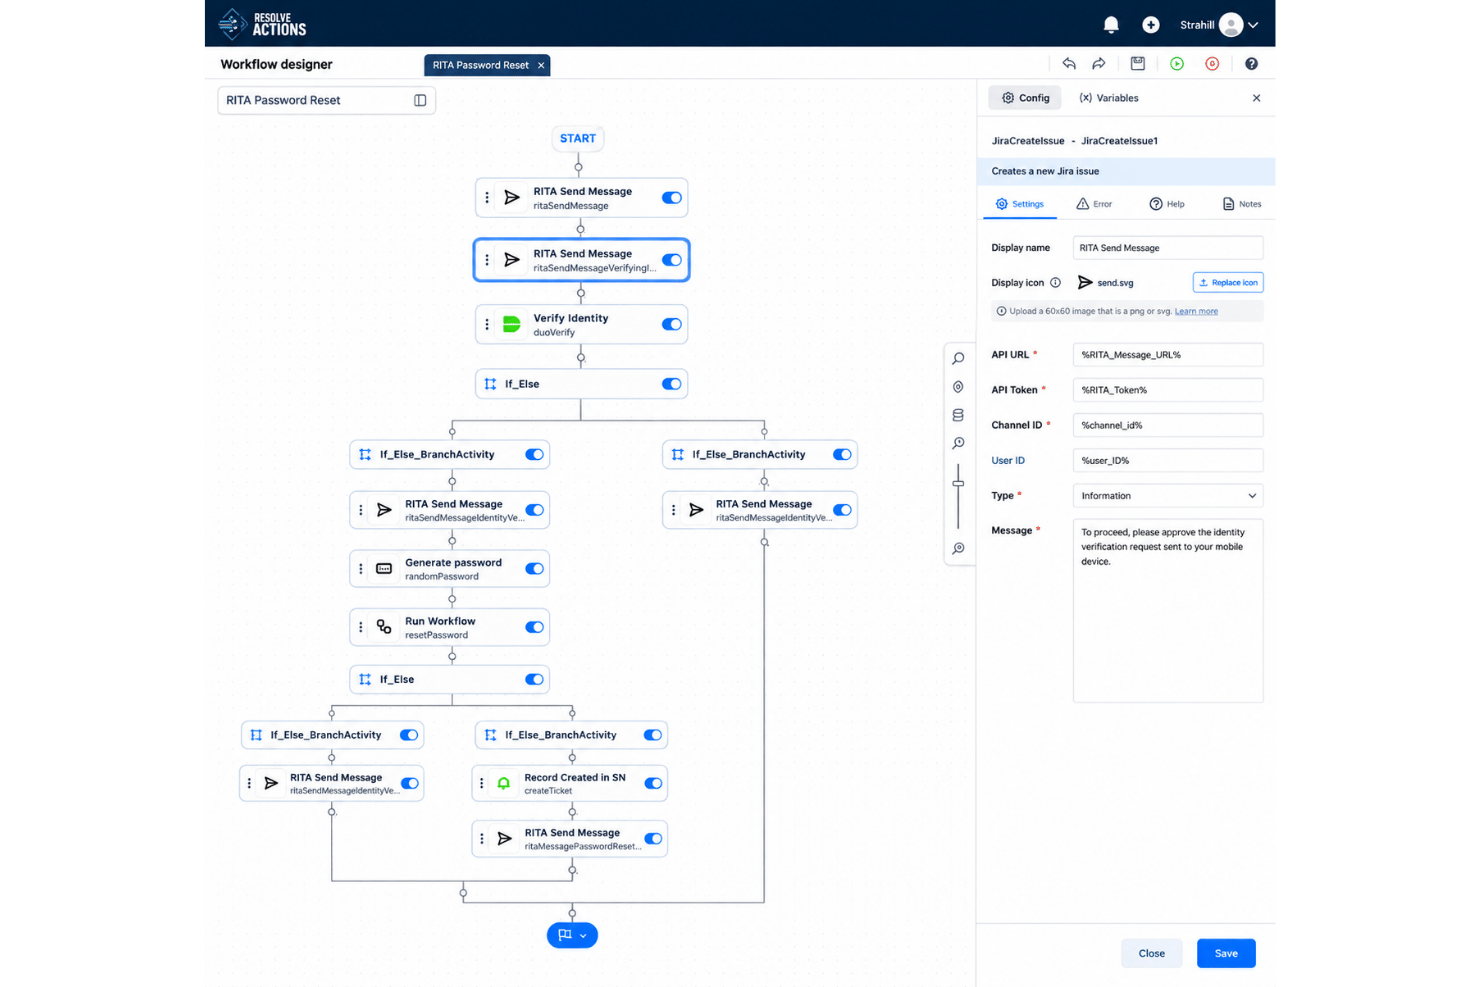Click the blue Save button
The height and width of the screenshot is (987, 1480).
pyautogui.click(x=1226, y=954)
